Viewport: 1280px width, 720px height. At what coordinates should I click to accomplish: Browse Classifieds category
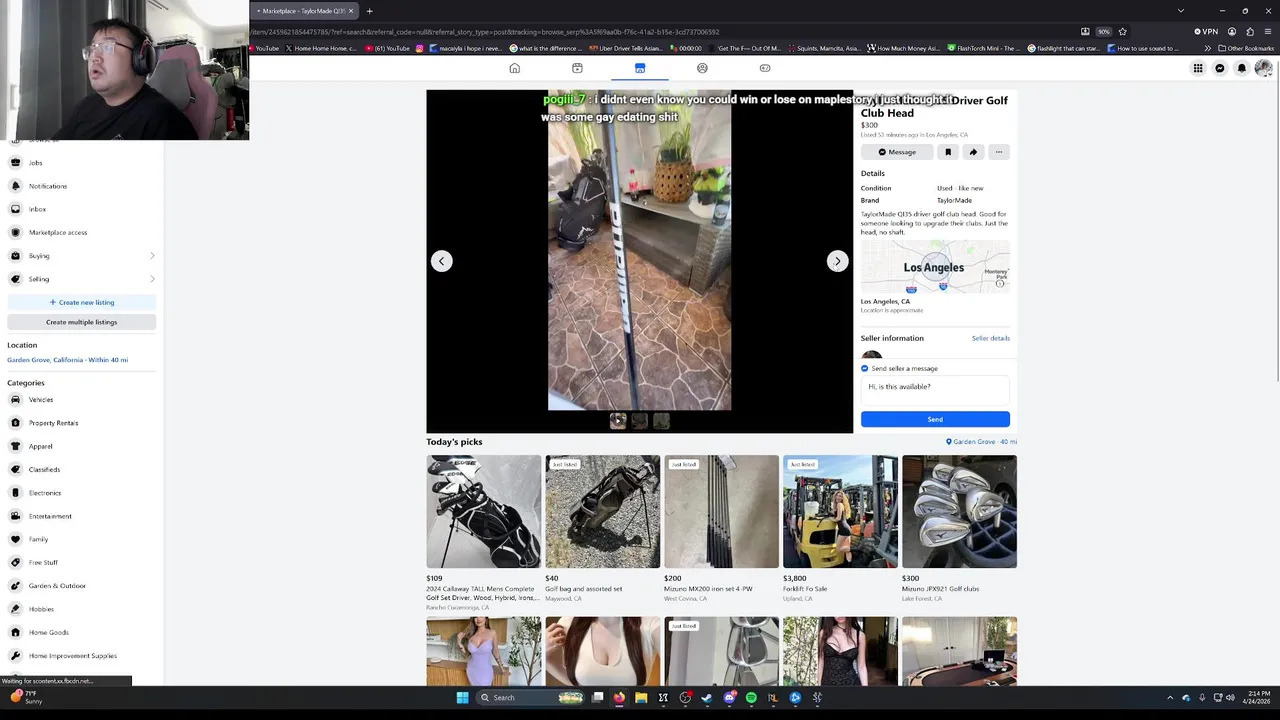pos(81,469)
